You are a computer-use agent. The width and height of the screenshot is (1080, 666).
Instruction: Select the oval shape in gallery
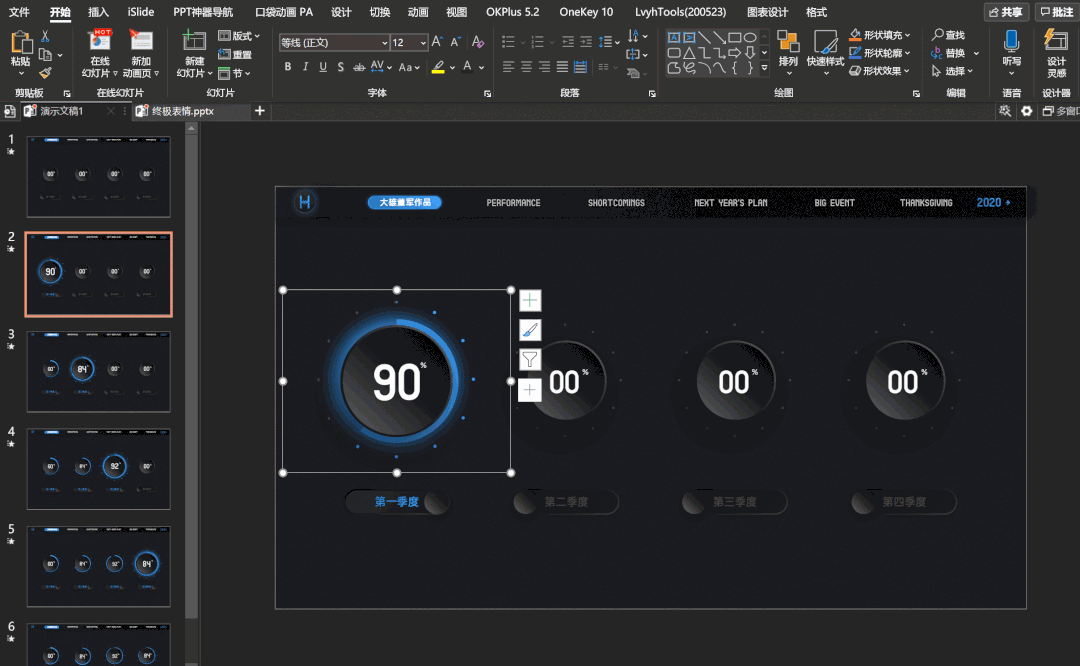click(x=750, y=37)
